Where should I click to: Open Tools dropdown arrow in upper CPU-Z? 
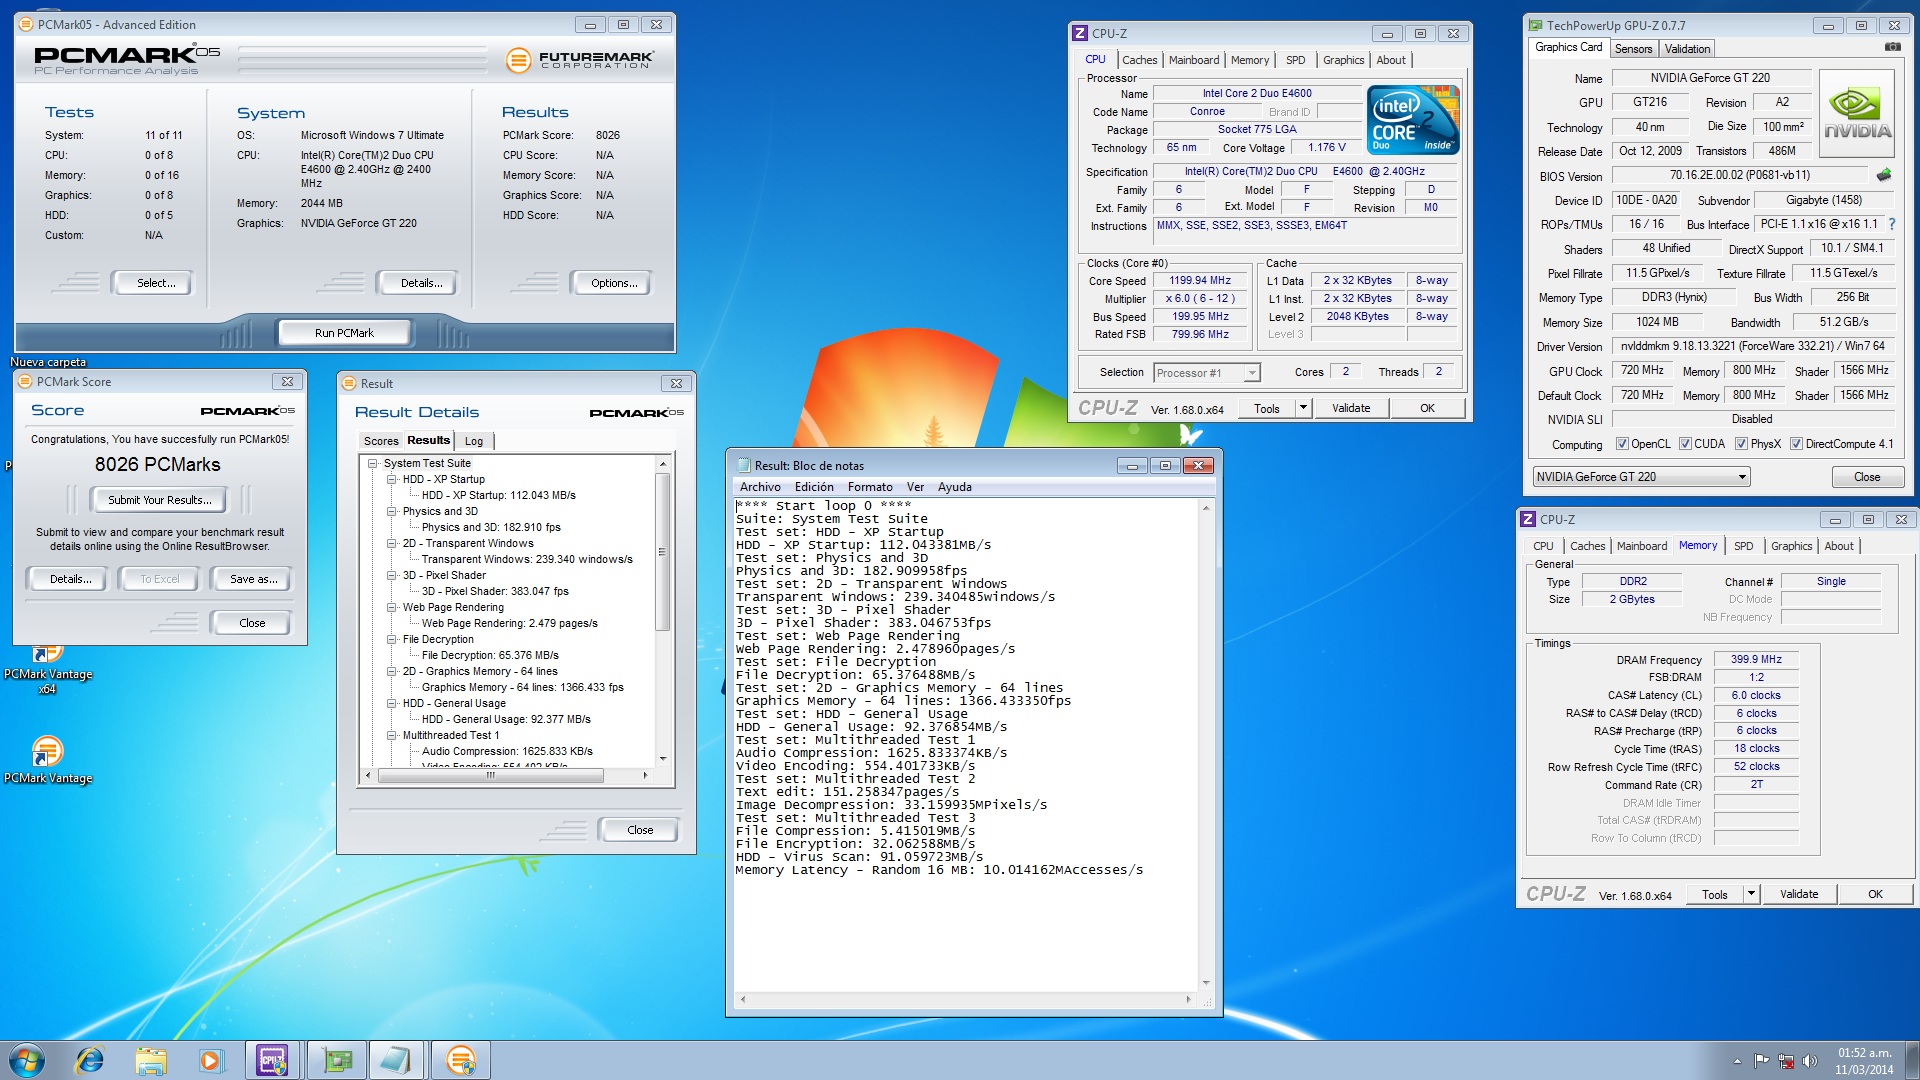coord(1303,408)
